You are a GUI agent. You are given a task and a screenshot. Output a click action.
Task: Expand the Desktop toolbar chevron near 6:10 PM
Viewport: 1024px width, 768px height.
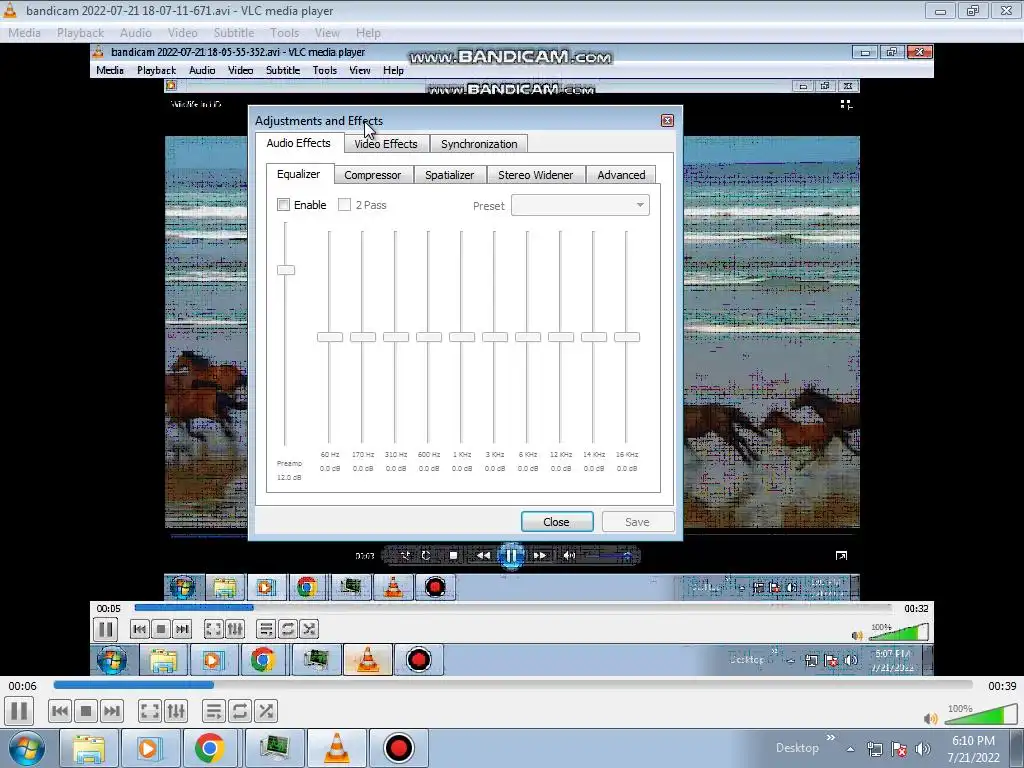[831, 738]
